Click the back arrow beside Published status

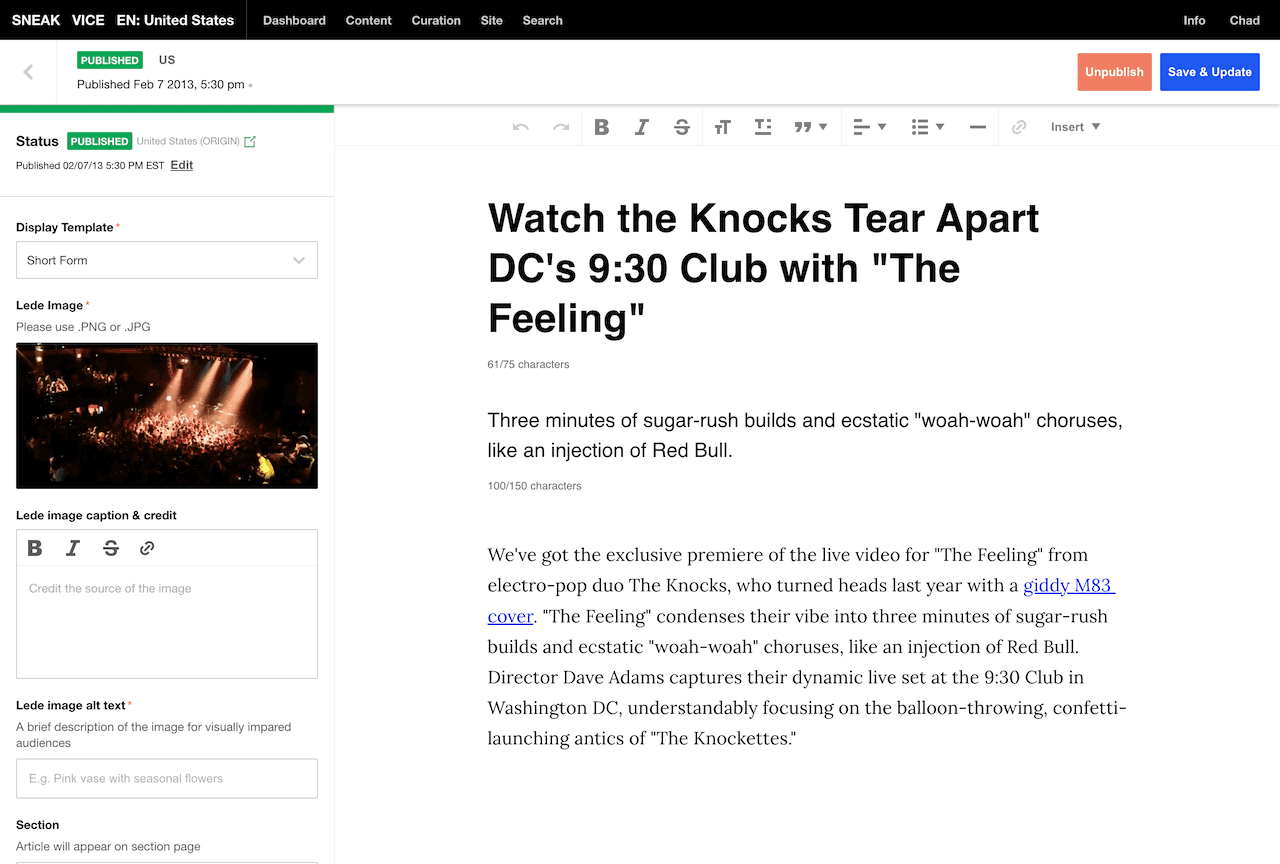click(28, 72)
